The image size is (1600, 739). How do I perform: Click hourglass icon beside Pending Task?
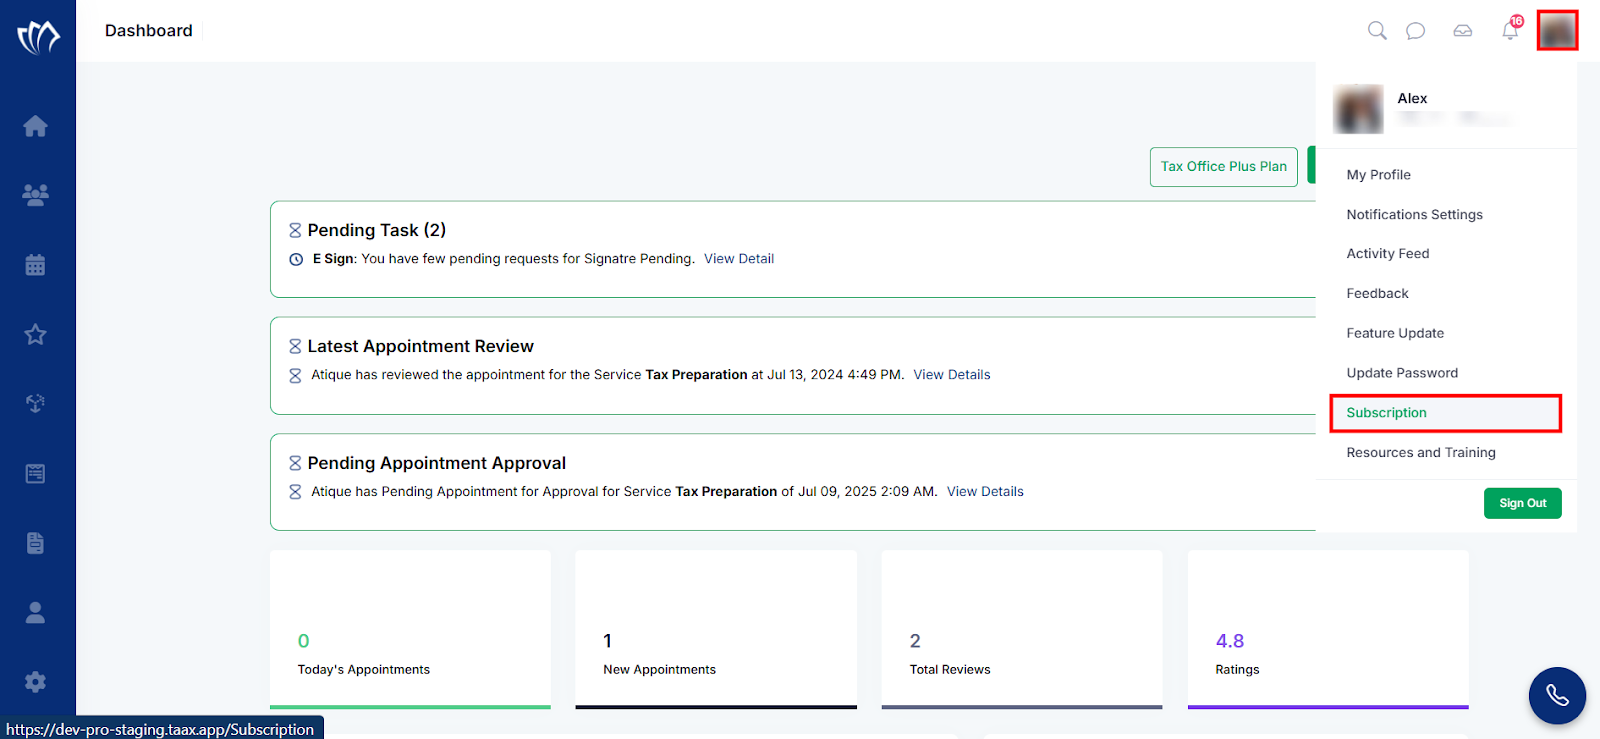(295, 230)
